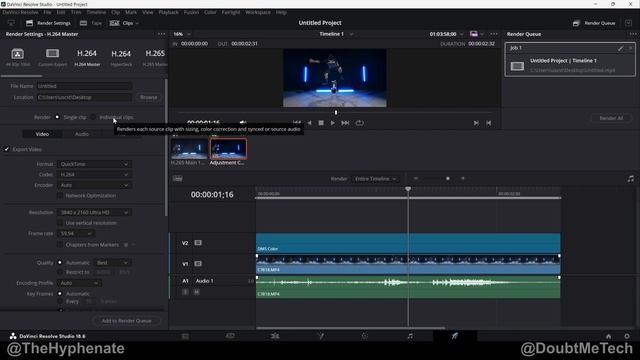640x360 pixels.
Task: Open the Fusion menu
Action: tap(191, 12)
